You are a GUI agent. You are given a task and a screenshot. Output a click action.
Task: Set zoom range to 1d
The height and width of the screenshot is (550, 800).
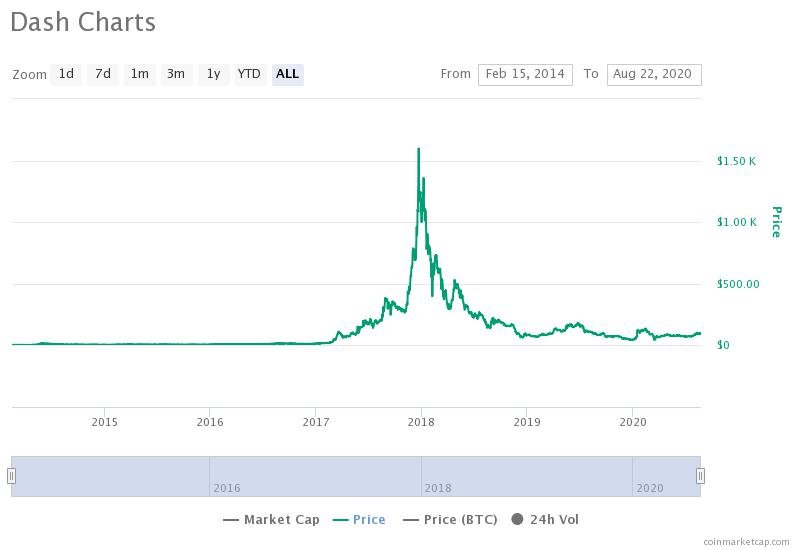click(x=66, y=74)
